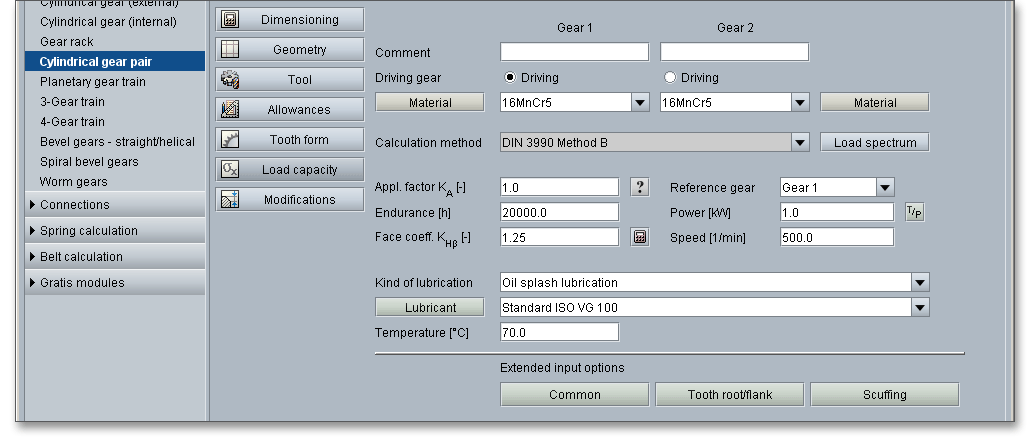Image resolution: width=1030 pixels, height=437 pixels.
Task: Expand the Reference gear dropdown
Action: coord(884,188)
